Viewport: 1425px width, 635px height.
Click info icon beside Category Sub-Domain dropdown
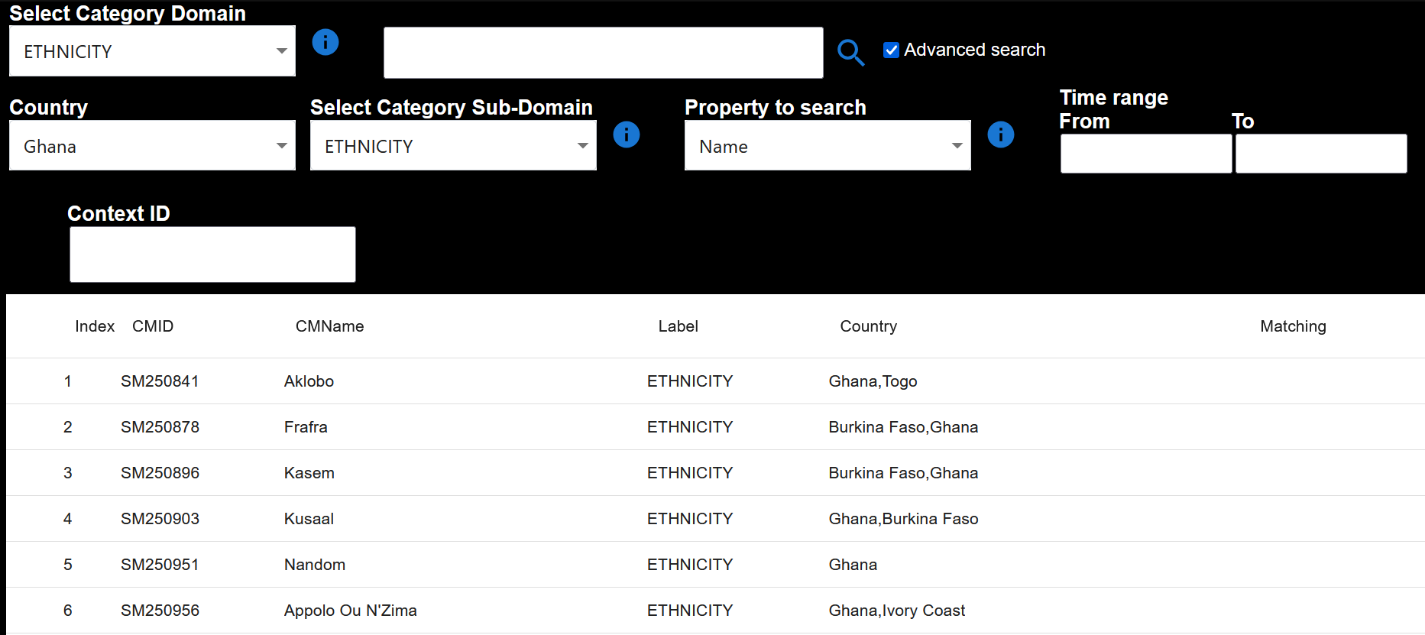tap(626, 135)
